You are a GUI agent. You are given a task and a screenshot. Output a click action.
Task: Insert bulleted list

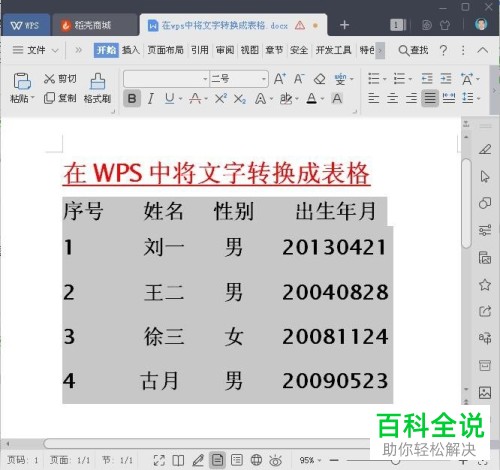tap(374, 79)
